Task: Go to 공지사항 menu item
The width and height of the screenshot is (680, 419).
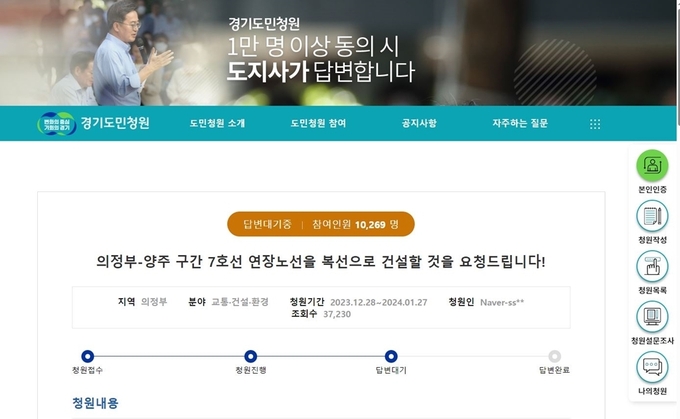Action: pos(419,123)
